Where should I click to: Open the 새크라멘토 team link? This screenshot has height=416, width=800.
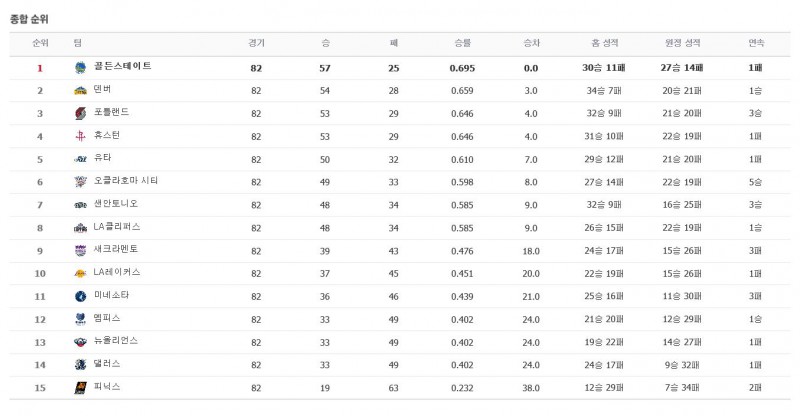pyautogui.click(x=115, y=249)
